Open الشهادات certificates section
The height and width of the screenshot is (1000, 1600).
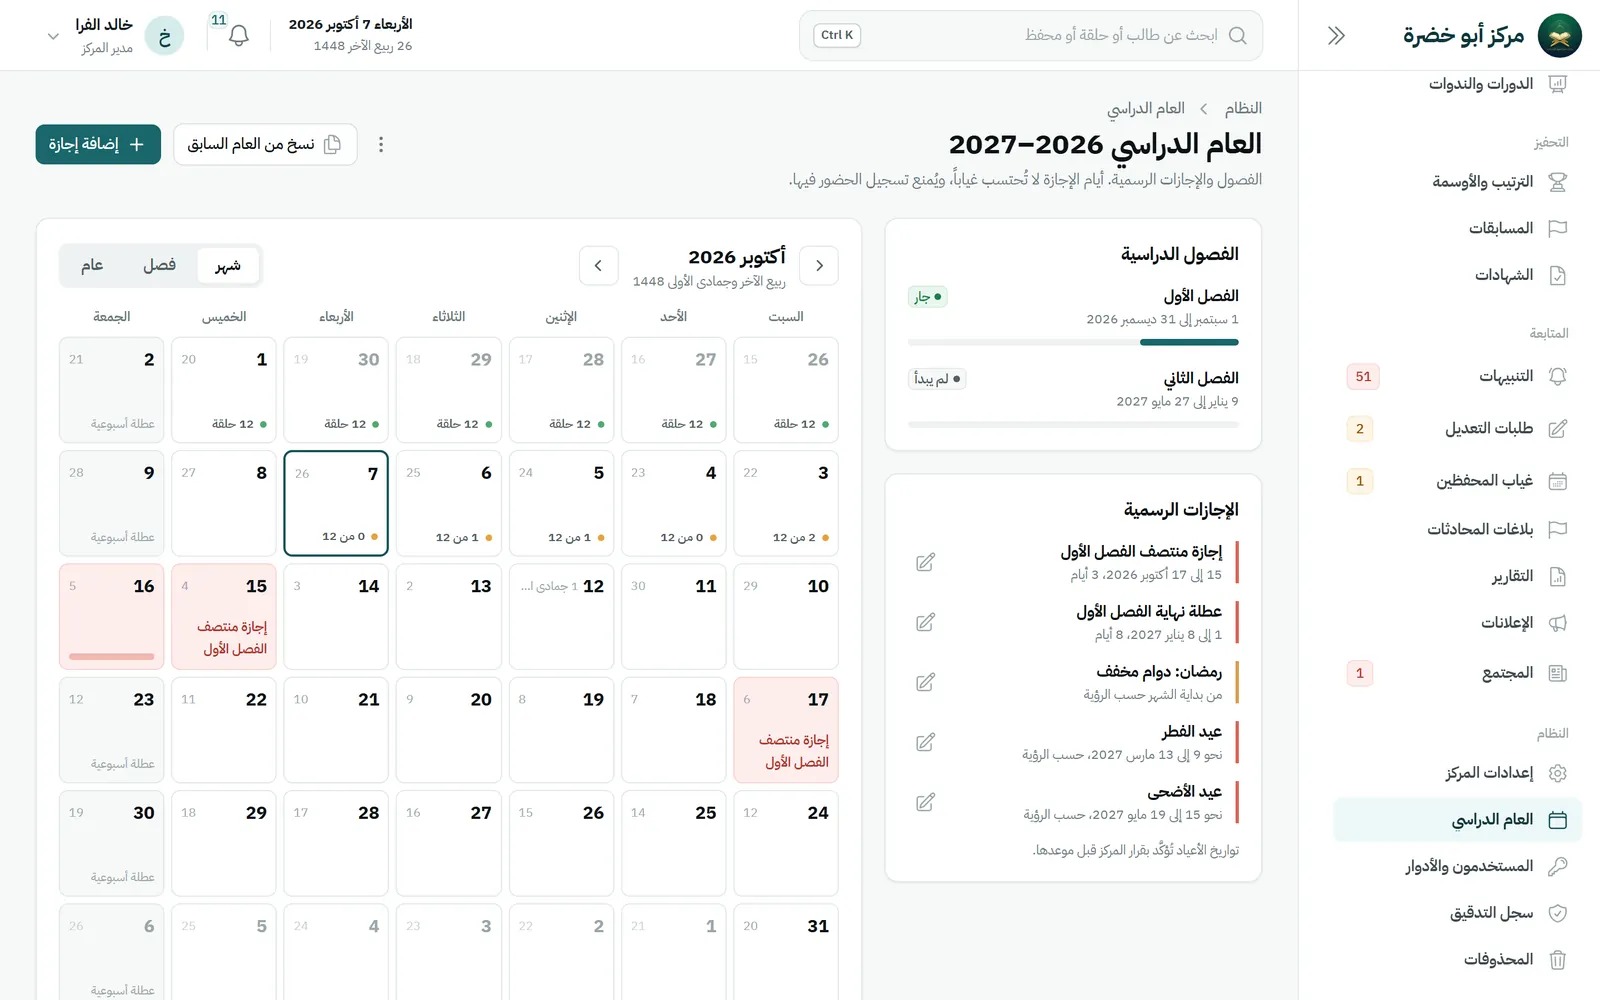coord(1458,275)
